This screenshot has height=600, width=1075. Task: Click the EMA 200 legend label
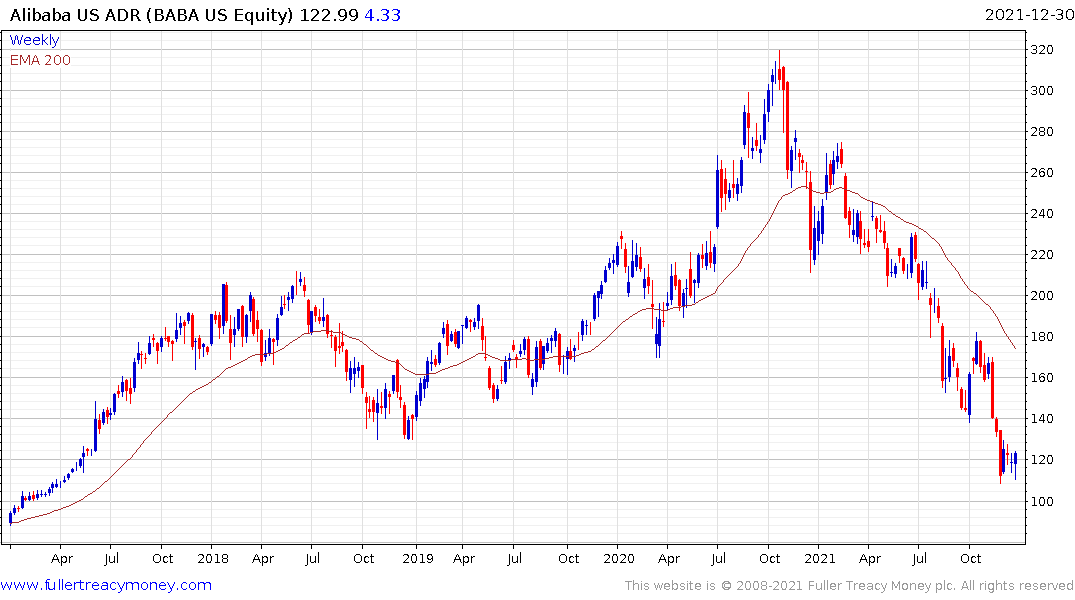(40, 60)
